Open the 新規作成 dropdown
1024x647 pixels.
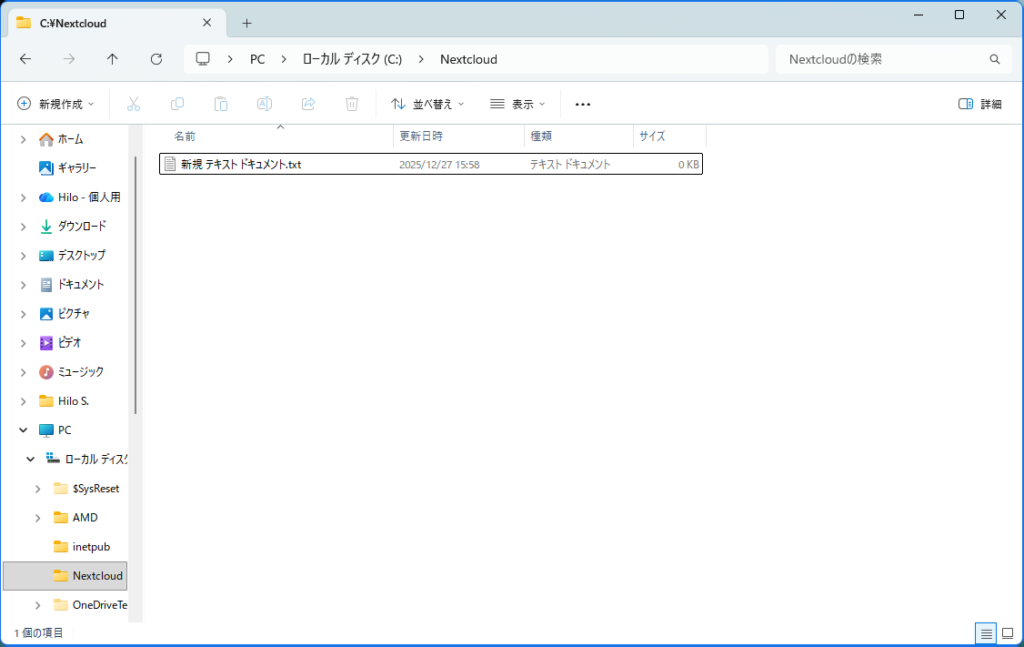[56, 104]
